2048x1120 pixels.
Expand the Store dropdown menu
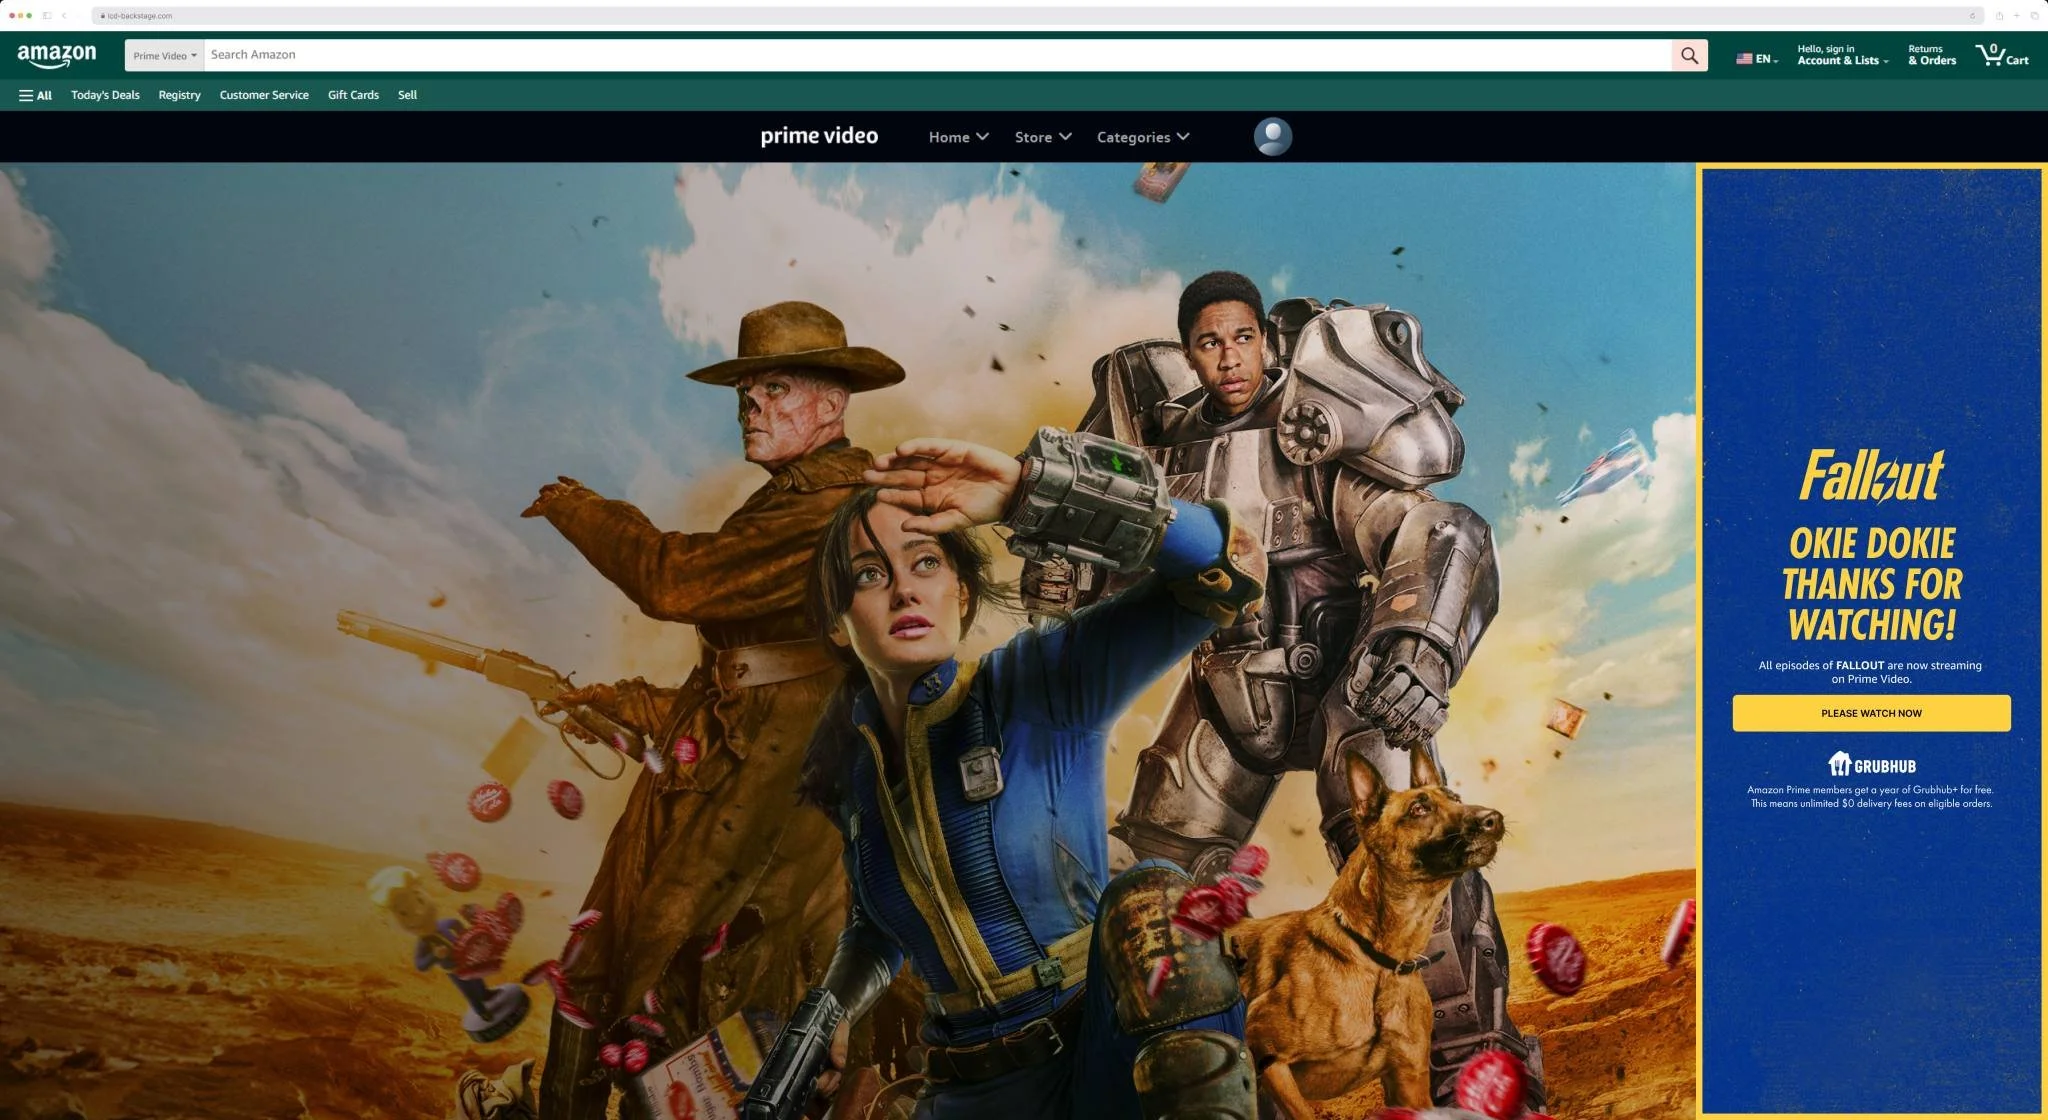[x=1043, y=137]
